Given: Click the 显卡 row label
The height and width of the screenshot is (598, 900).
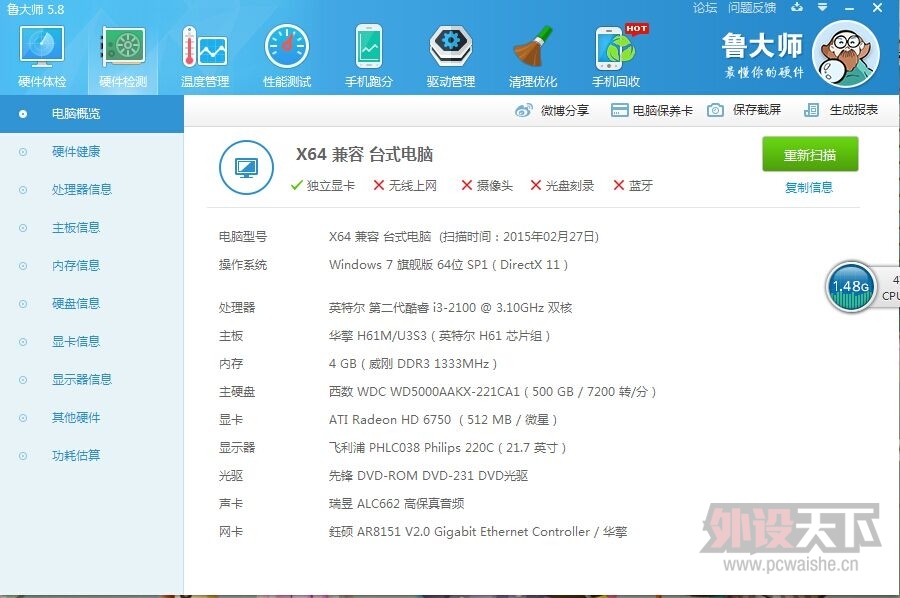Looking at the screenshot, I should click(x=231, y=420).
